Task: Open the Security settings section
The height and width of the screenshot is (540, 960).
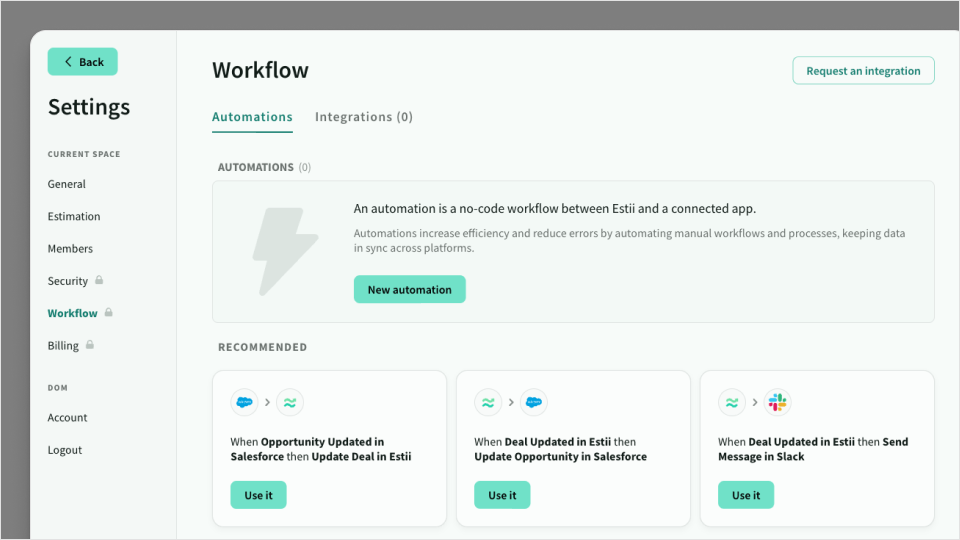Action: pos(68,281)
